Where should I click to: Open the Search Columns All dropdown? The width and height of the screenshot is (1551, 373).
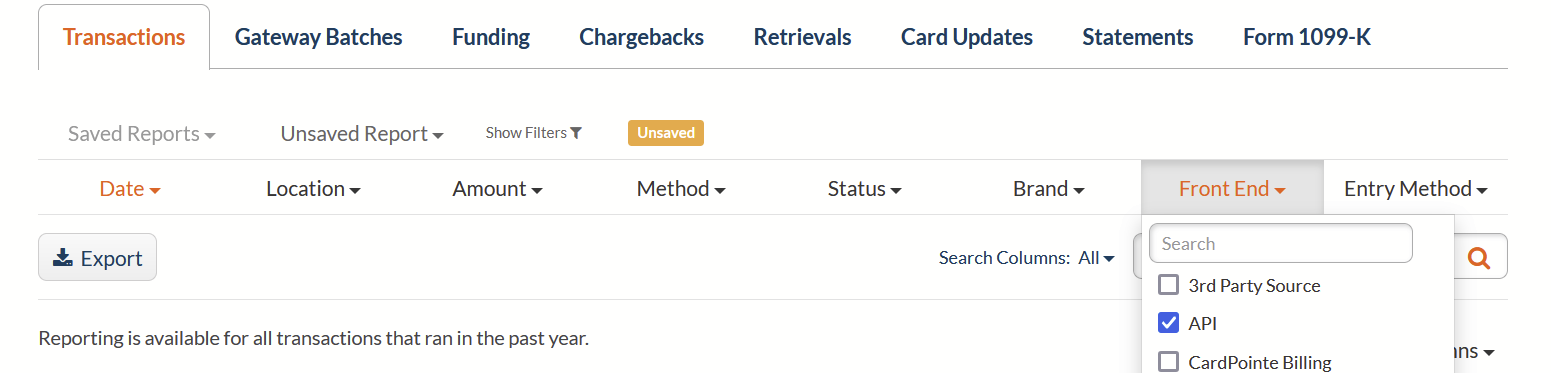1096,258
